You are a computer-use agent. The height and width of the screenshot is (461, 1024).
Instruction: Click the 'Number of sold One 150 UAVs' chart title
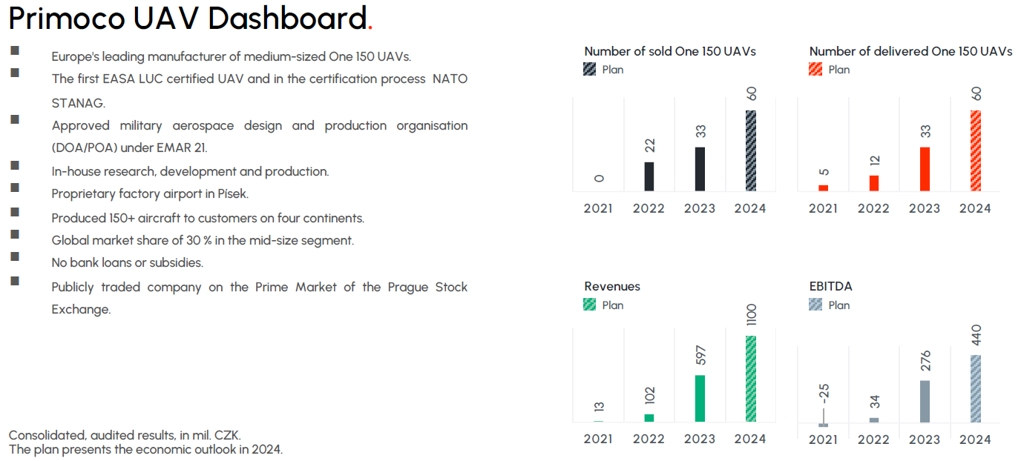point(670,52)
